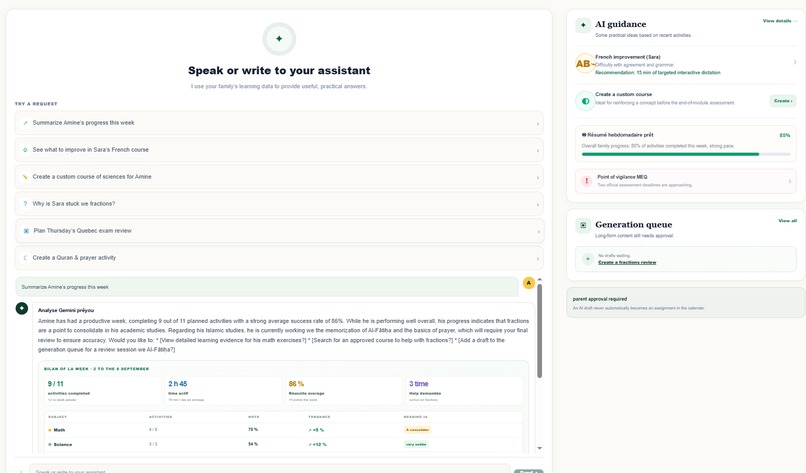
Task: Select Plan Thursday's Quebec exam review request
Action: 279,231
